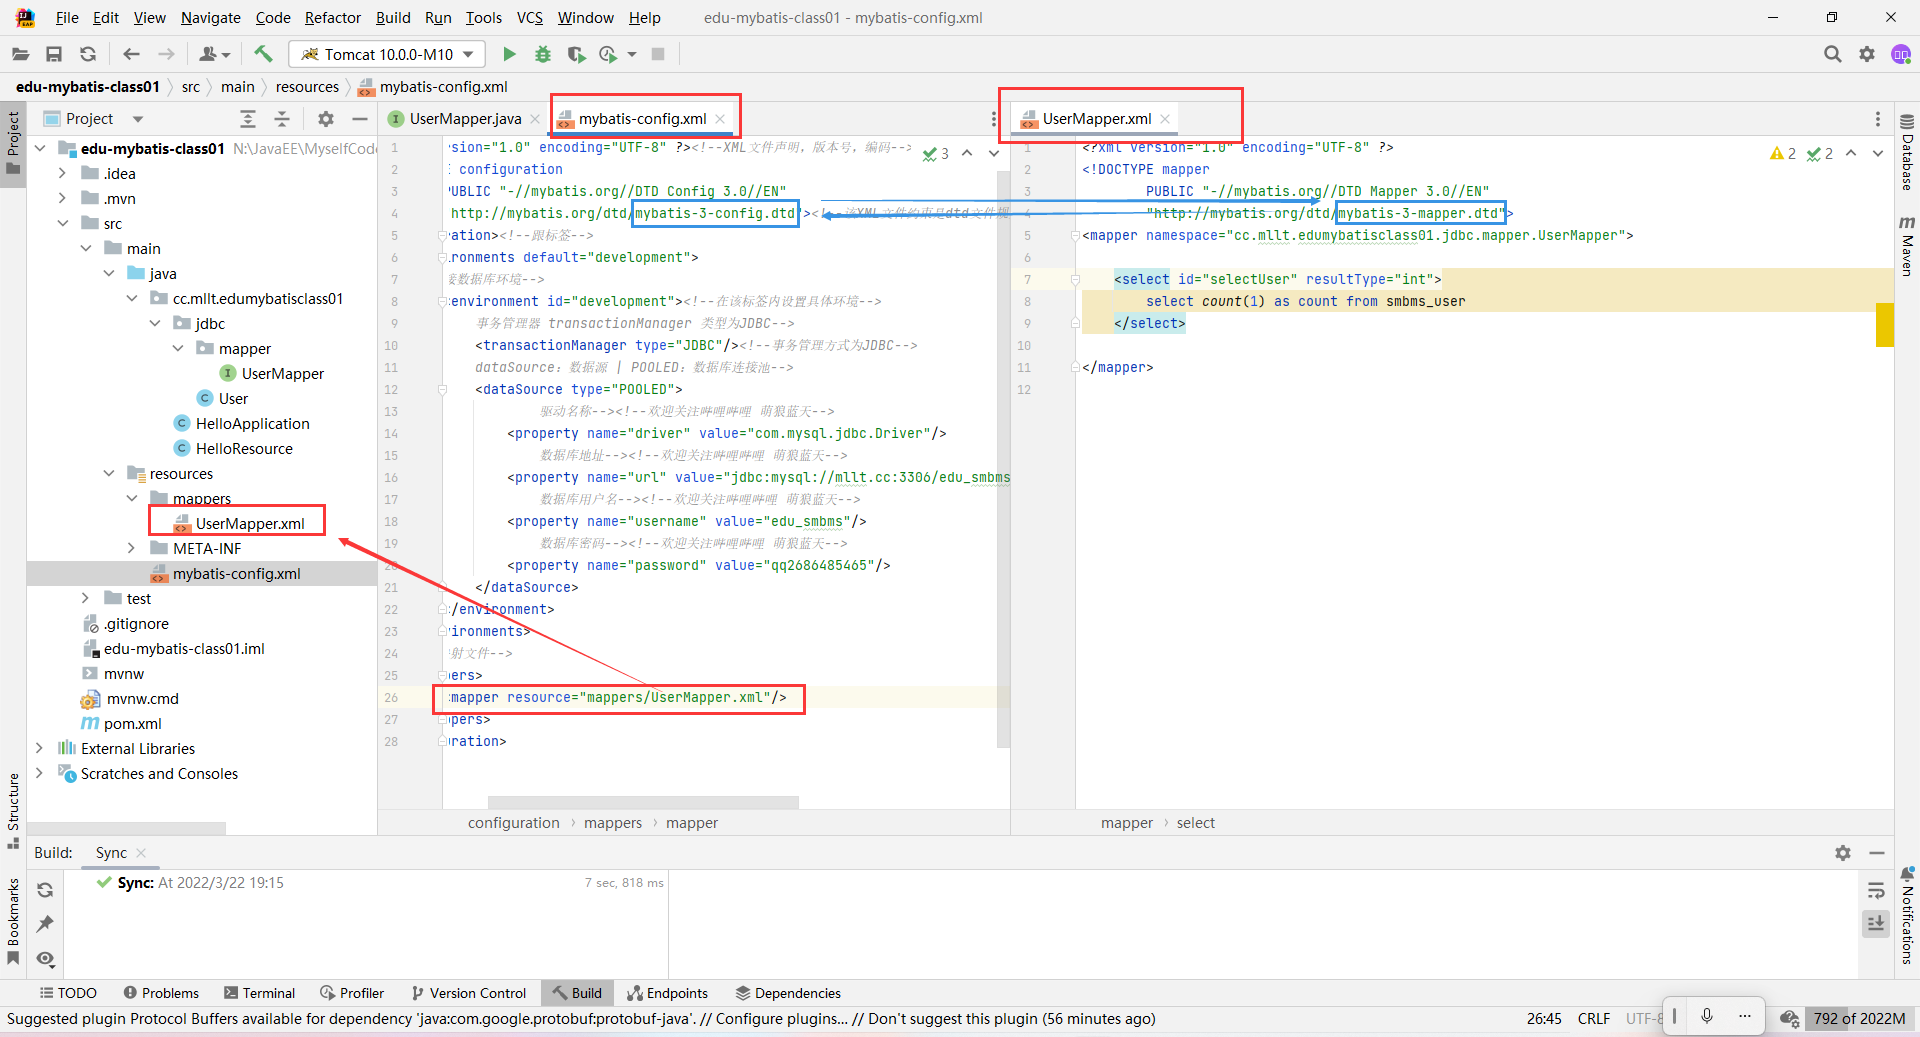The width and height of the screenshot is (1920, 1037).
Task: Hide the Project tool window
Action: [x=360, y=119]
